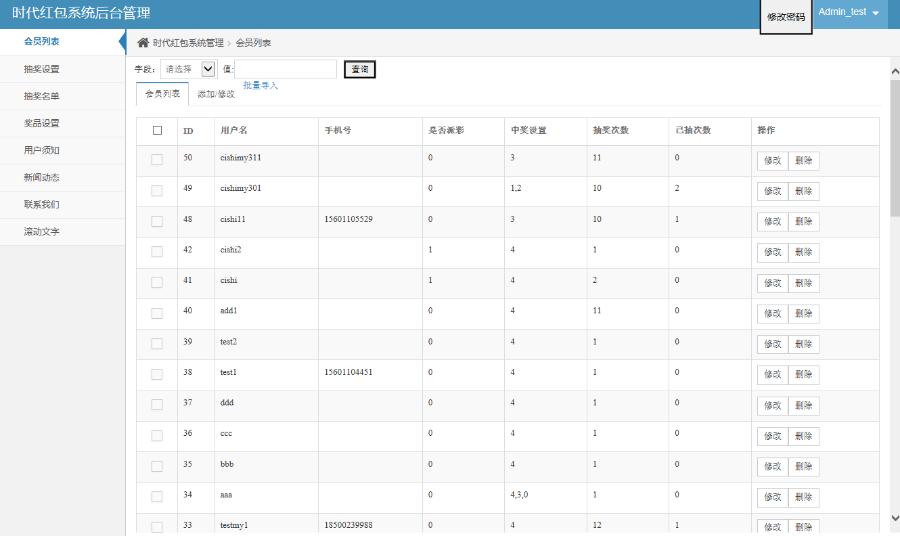Open the 字段 field dropdown (请选择)
Screen dimensions: 900x536
pyautogui.click(x=188, y=69)
